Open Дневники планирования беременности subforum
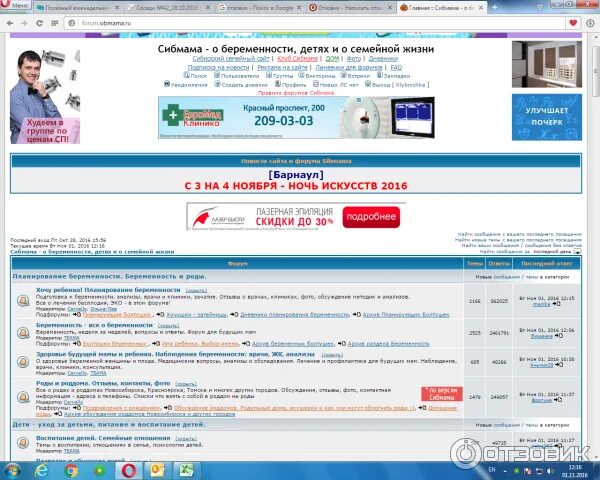600x480 pixels. point(295,315)
